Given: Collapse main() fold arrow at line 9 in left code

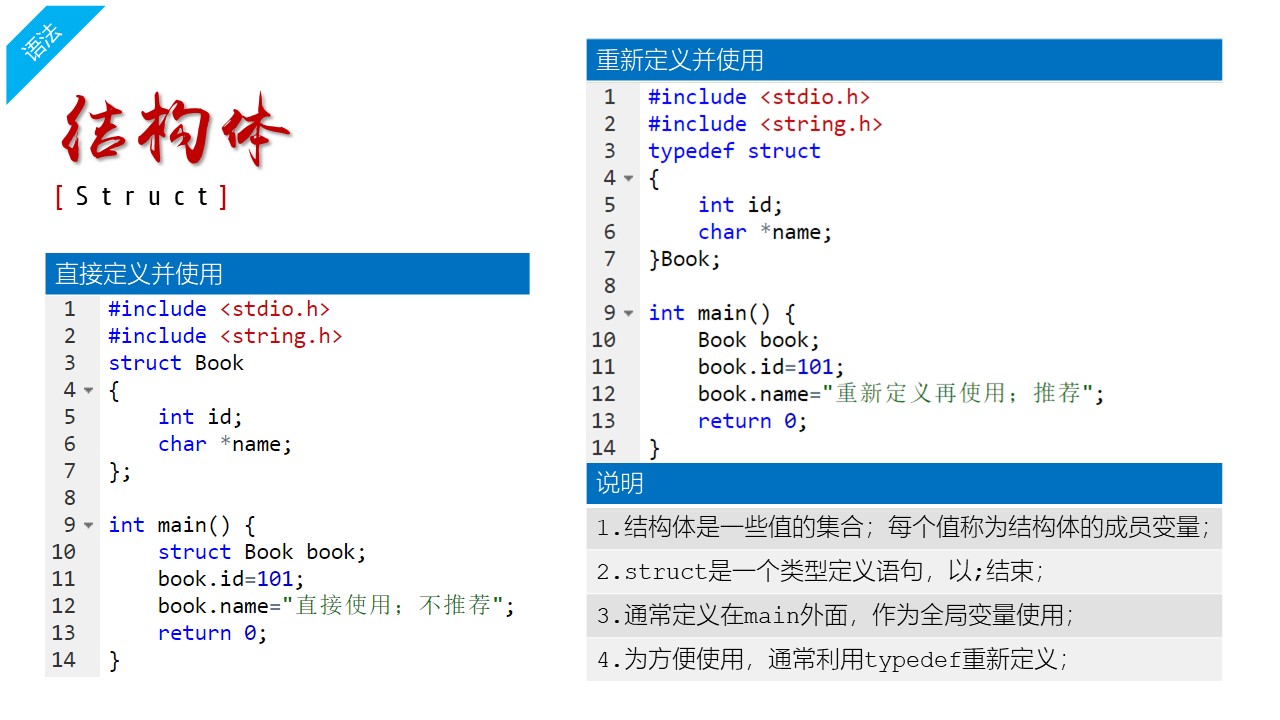Looking at the screenshot, I should (88, 526).
